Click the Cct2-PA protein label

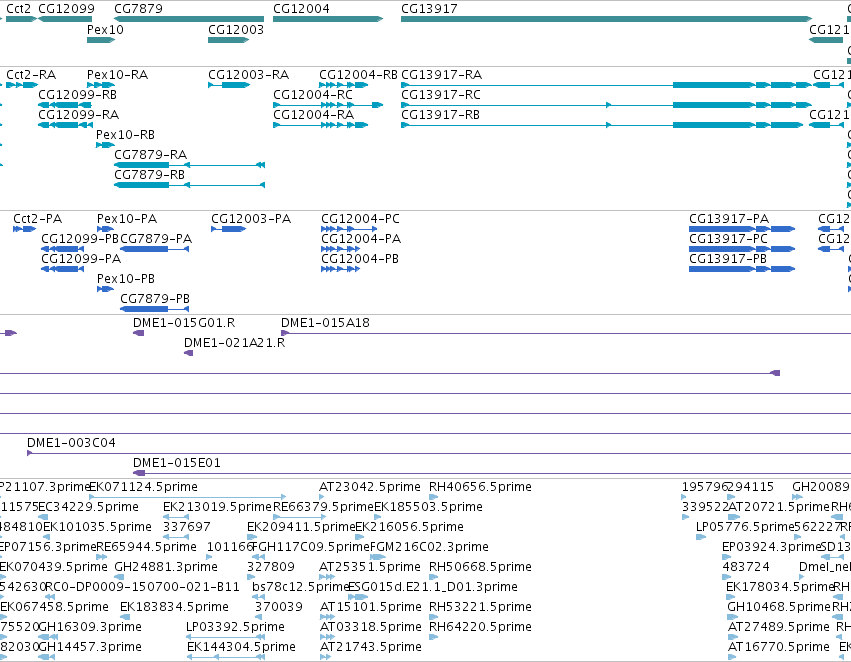click(x=37, y=219)
